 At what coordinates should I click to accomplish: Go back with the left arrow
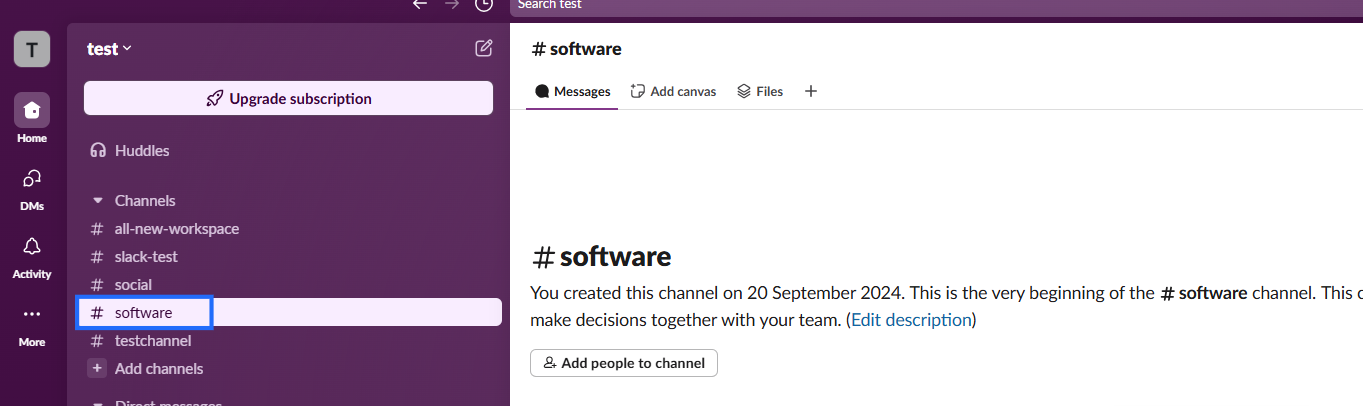pyautogui.click(x=420, y=4)
